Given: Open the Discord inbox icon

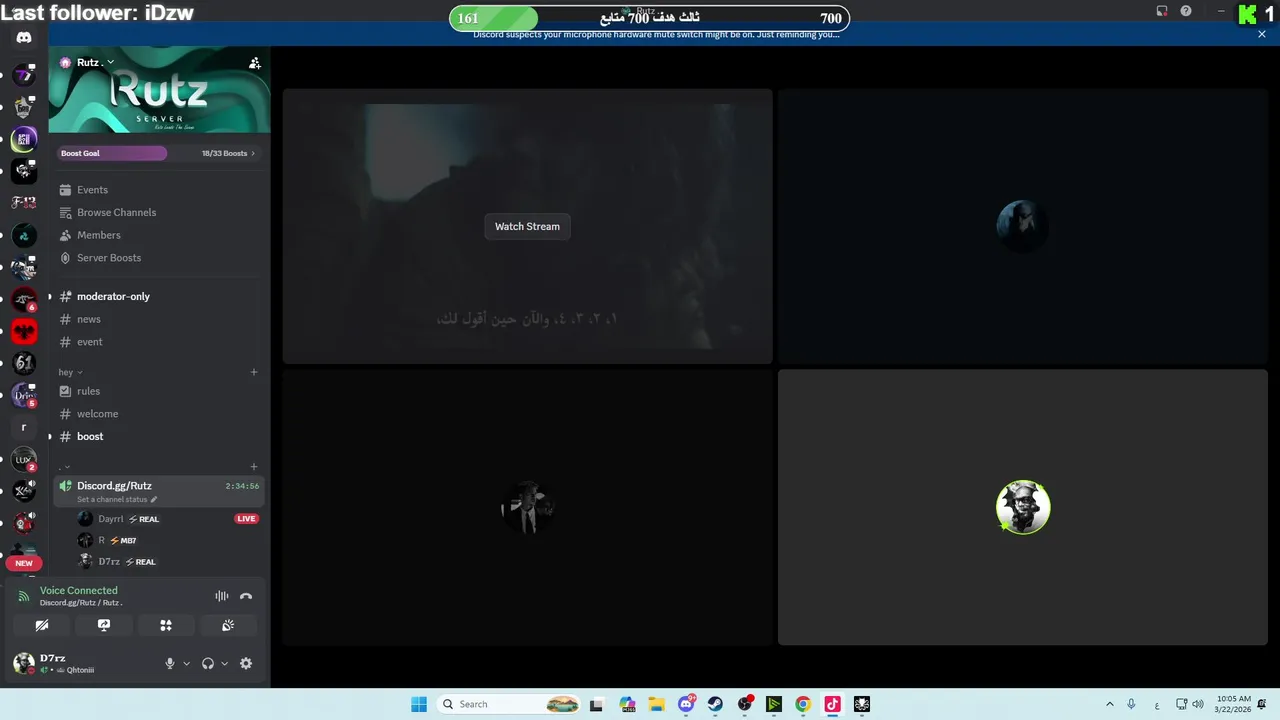Looking at the screenshot, I should point(1162,11).
